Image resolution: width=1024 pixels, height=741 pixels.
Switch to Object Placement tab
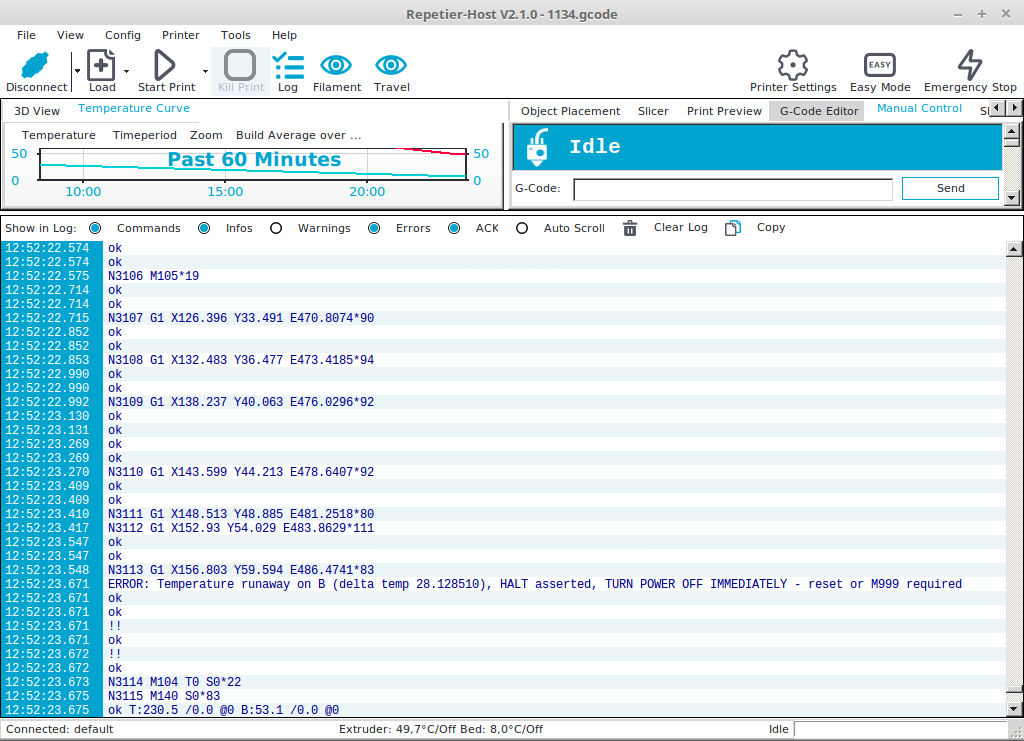(570, 111)
